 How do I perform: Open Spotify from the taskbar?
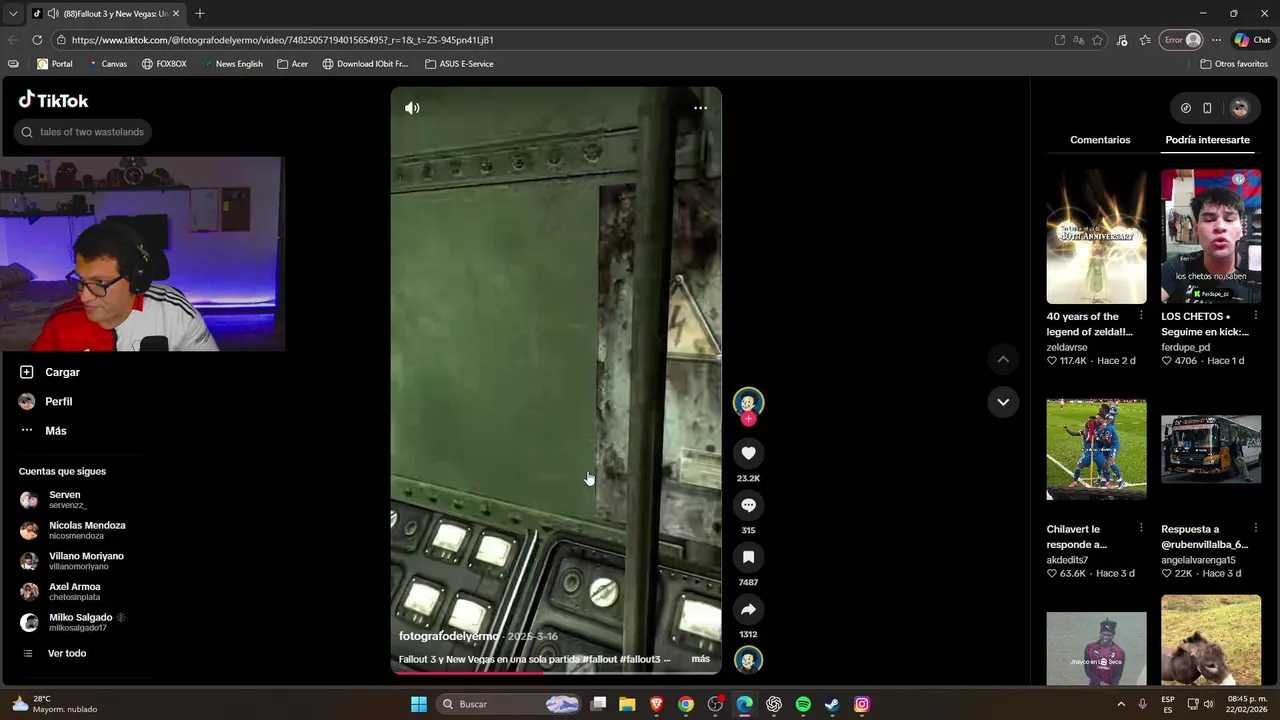tap(803, 704)
